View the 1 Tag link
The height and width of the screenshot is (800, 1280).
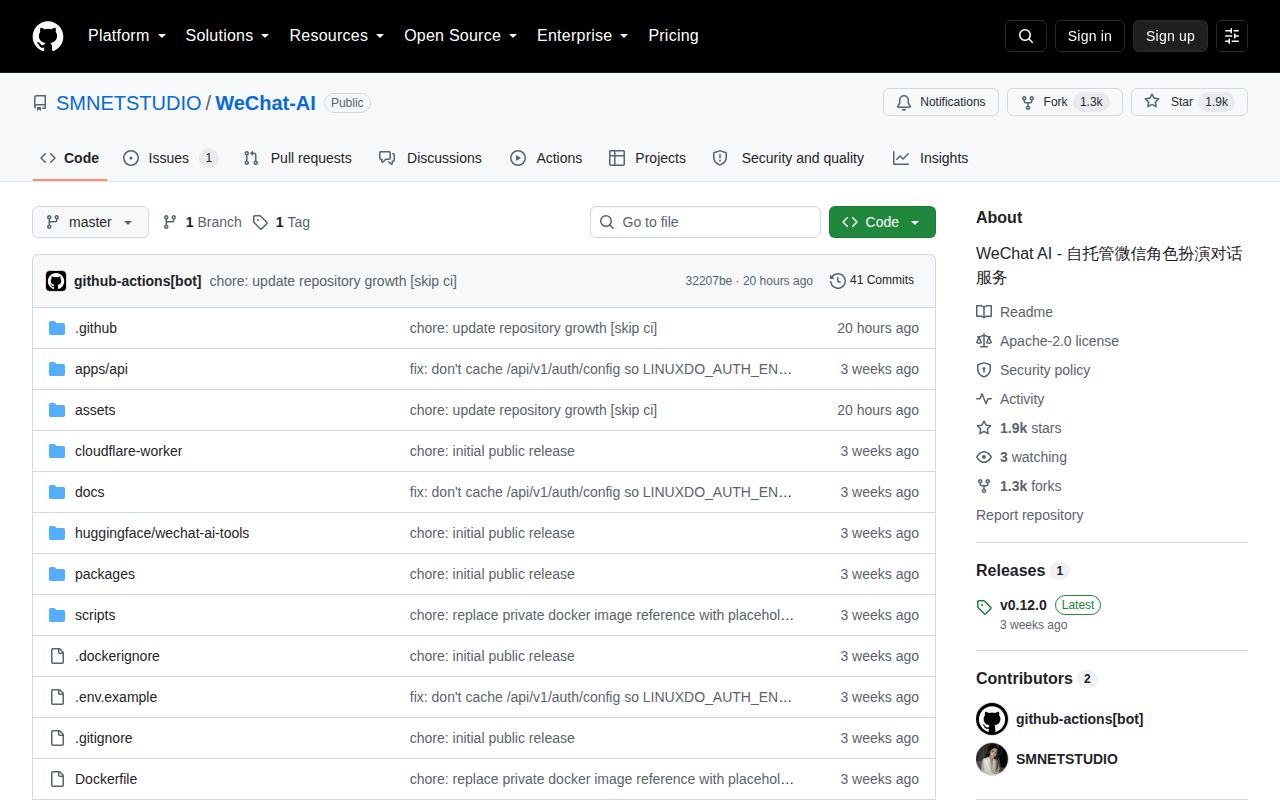[281, 222]
